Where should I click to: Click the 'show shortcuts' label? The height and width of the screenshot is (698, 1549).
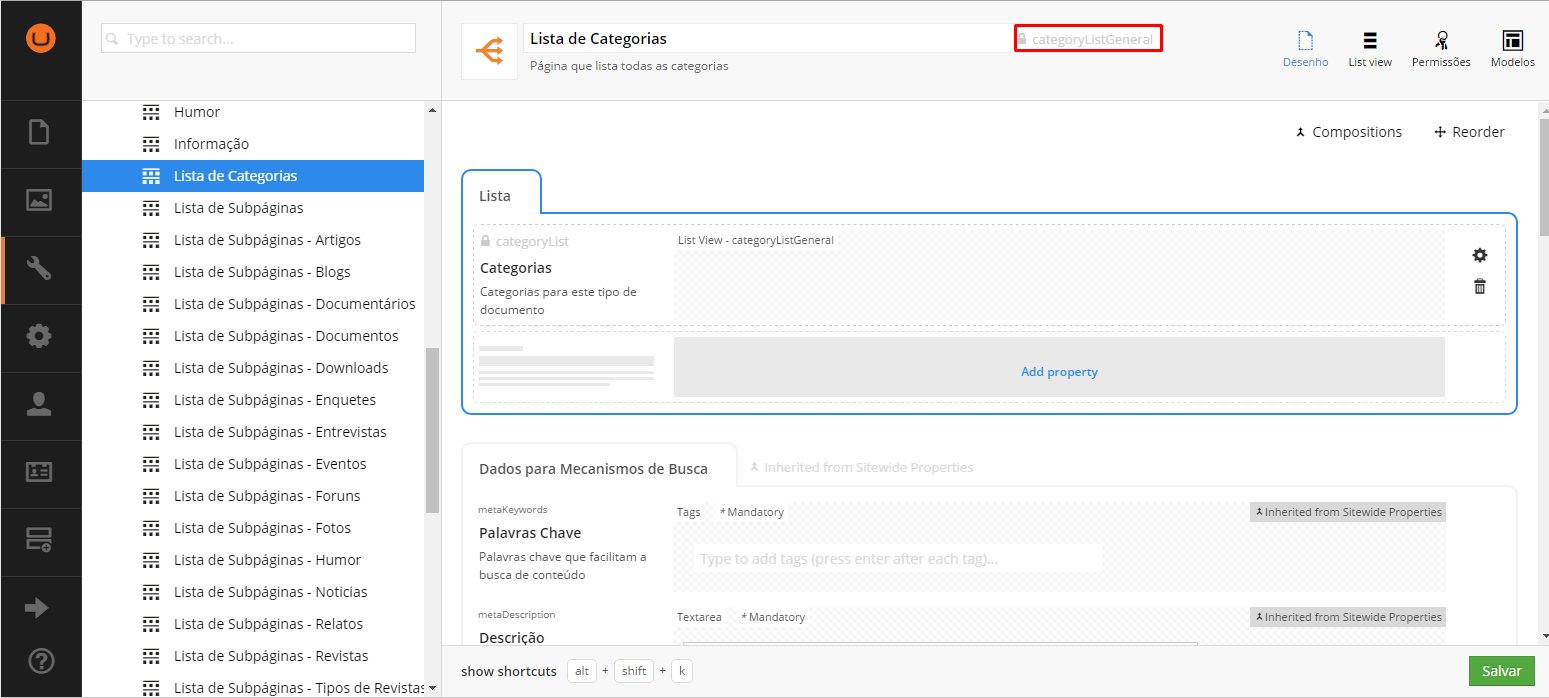point(509,671)
